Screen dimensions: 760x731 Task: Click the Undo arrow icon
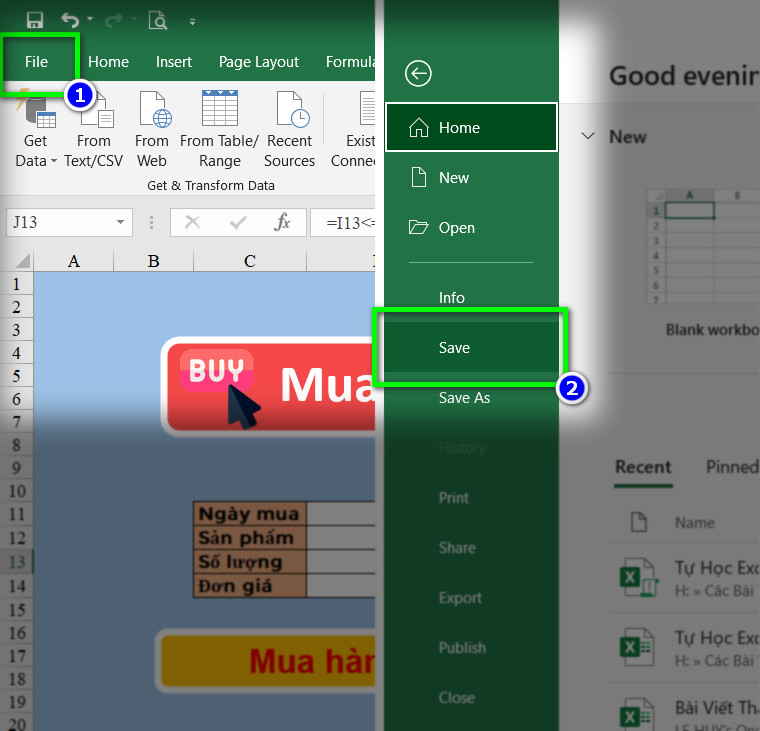[70, 20]
